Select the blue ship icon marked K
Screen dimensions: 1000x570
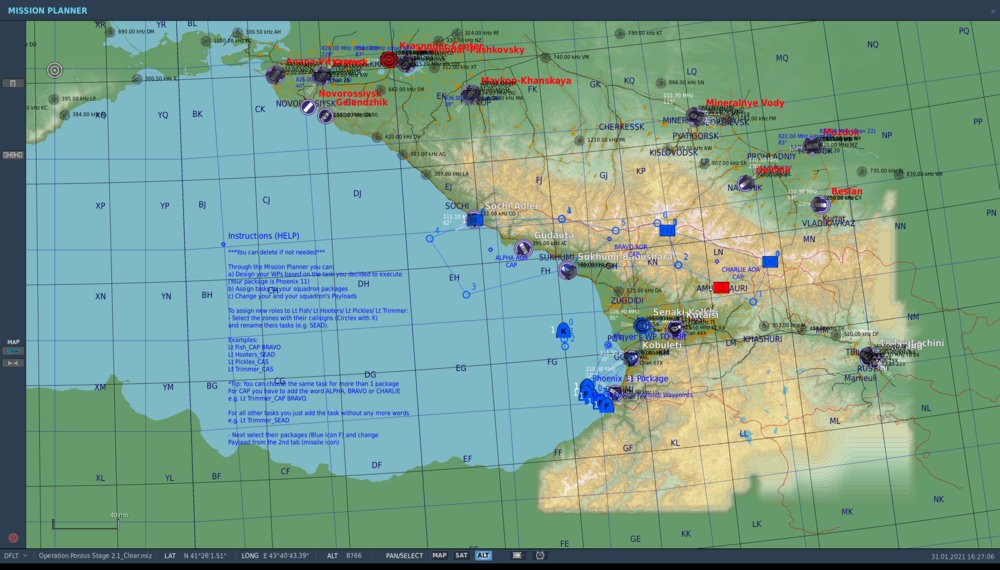click(563, 330)
